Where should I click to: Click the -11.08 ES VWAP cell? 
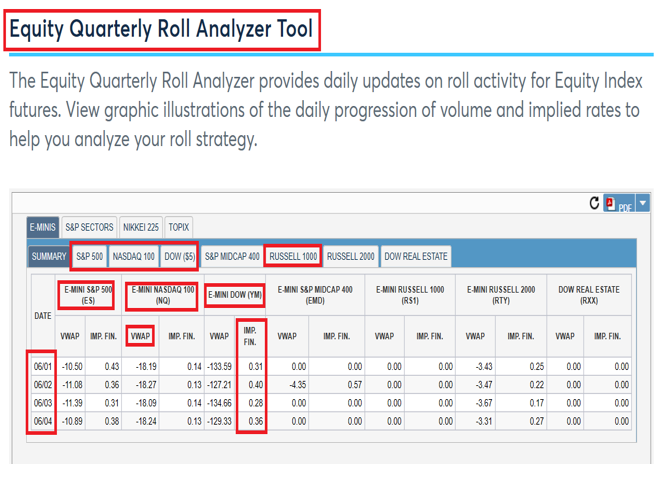pyautogui.click(x=72, y=385)
